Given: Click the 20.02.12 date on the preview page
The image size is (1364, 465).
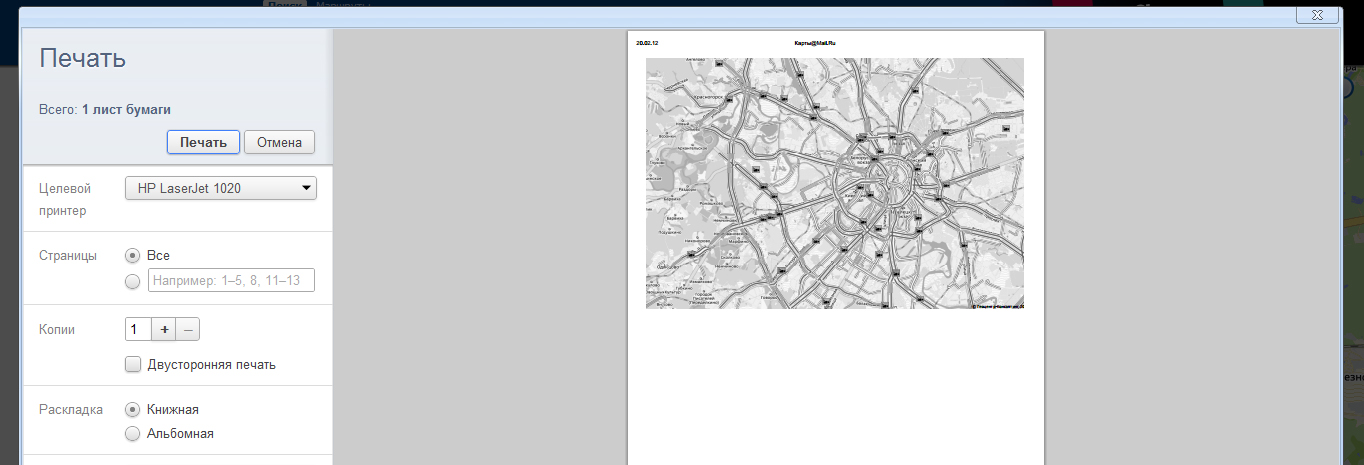Looking at the screenshot, I should click(x=646, y=43).
